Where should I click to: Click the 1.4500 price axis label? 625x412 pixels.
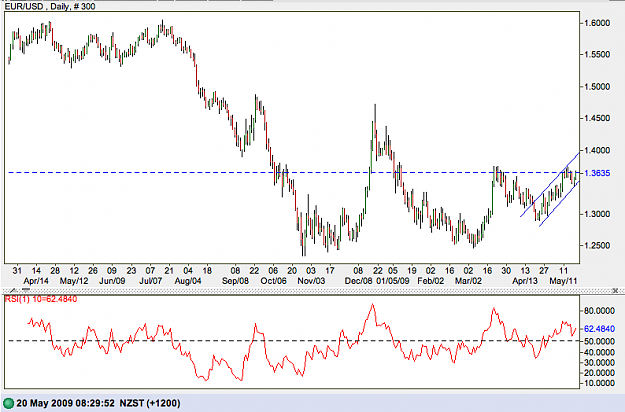[x=597, y=118]
